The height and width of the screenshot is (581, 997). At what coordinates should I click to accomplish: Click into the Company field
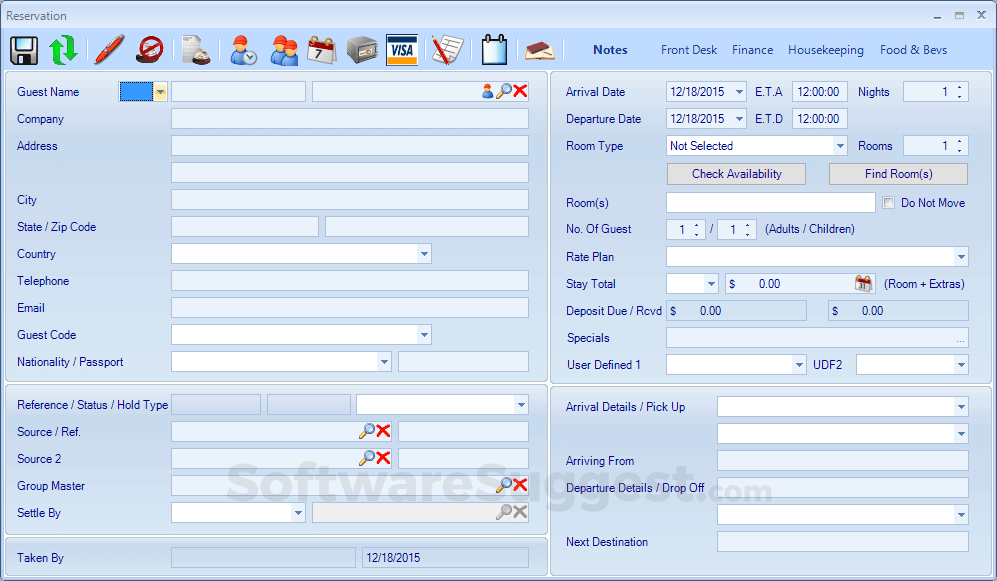pyautogui.click(x=350, y=119)
